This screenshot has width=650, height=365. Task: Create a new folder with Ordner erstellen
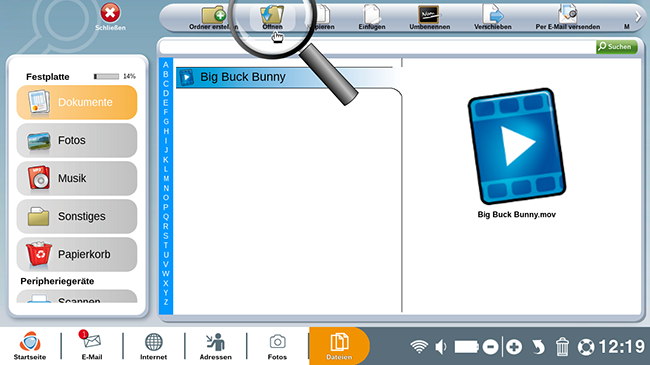click(213, 17)
